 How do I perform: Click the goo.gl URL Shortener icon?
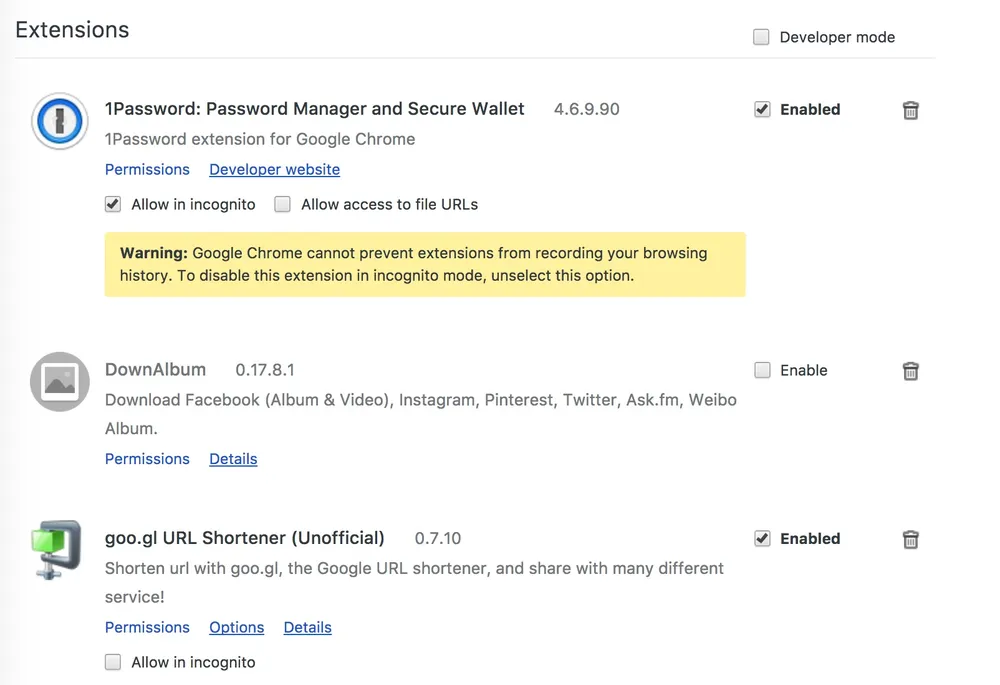[56, 550]
